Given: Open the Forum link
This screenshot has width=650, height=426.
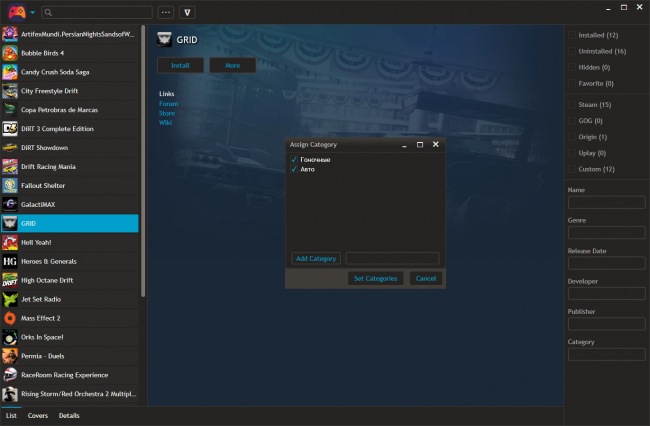Looking at the screenshot, I should pos(168,104).
